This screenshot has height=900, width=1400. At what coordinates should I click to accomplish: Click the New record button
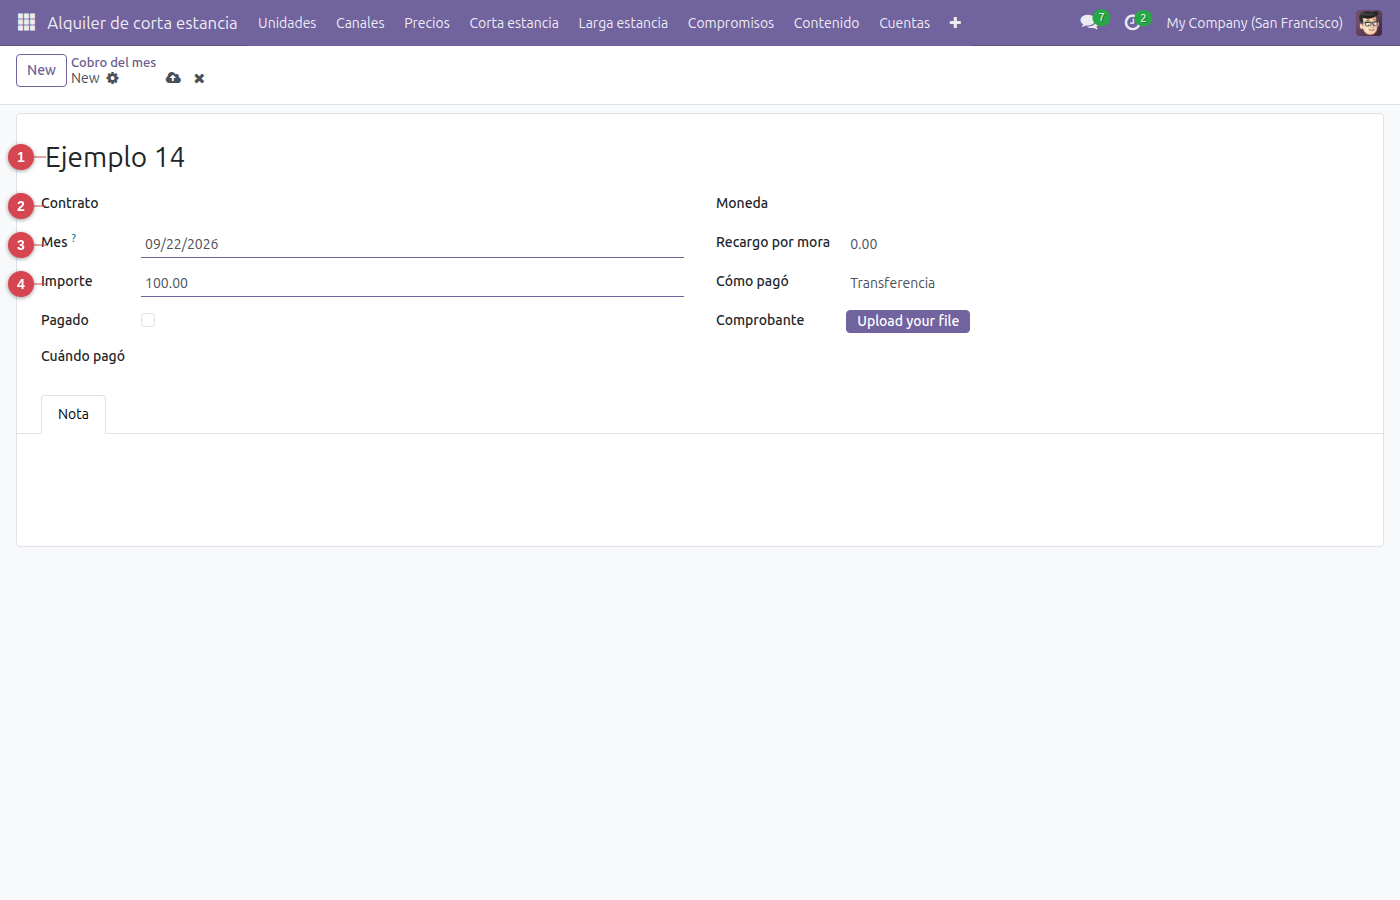[41, 70]
